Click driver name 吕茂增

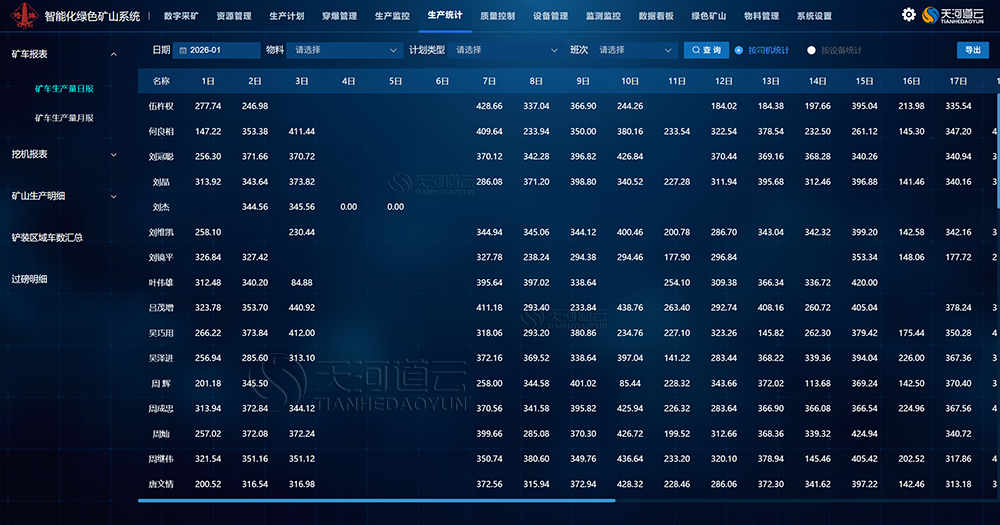click(x=161, y=308)
